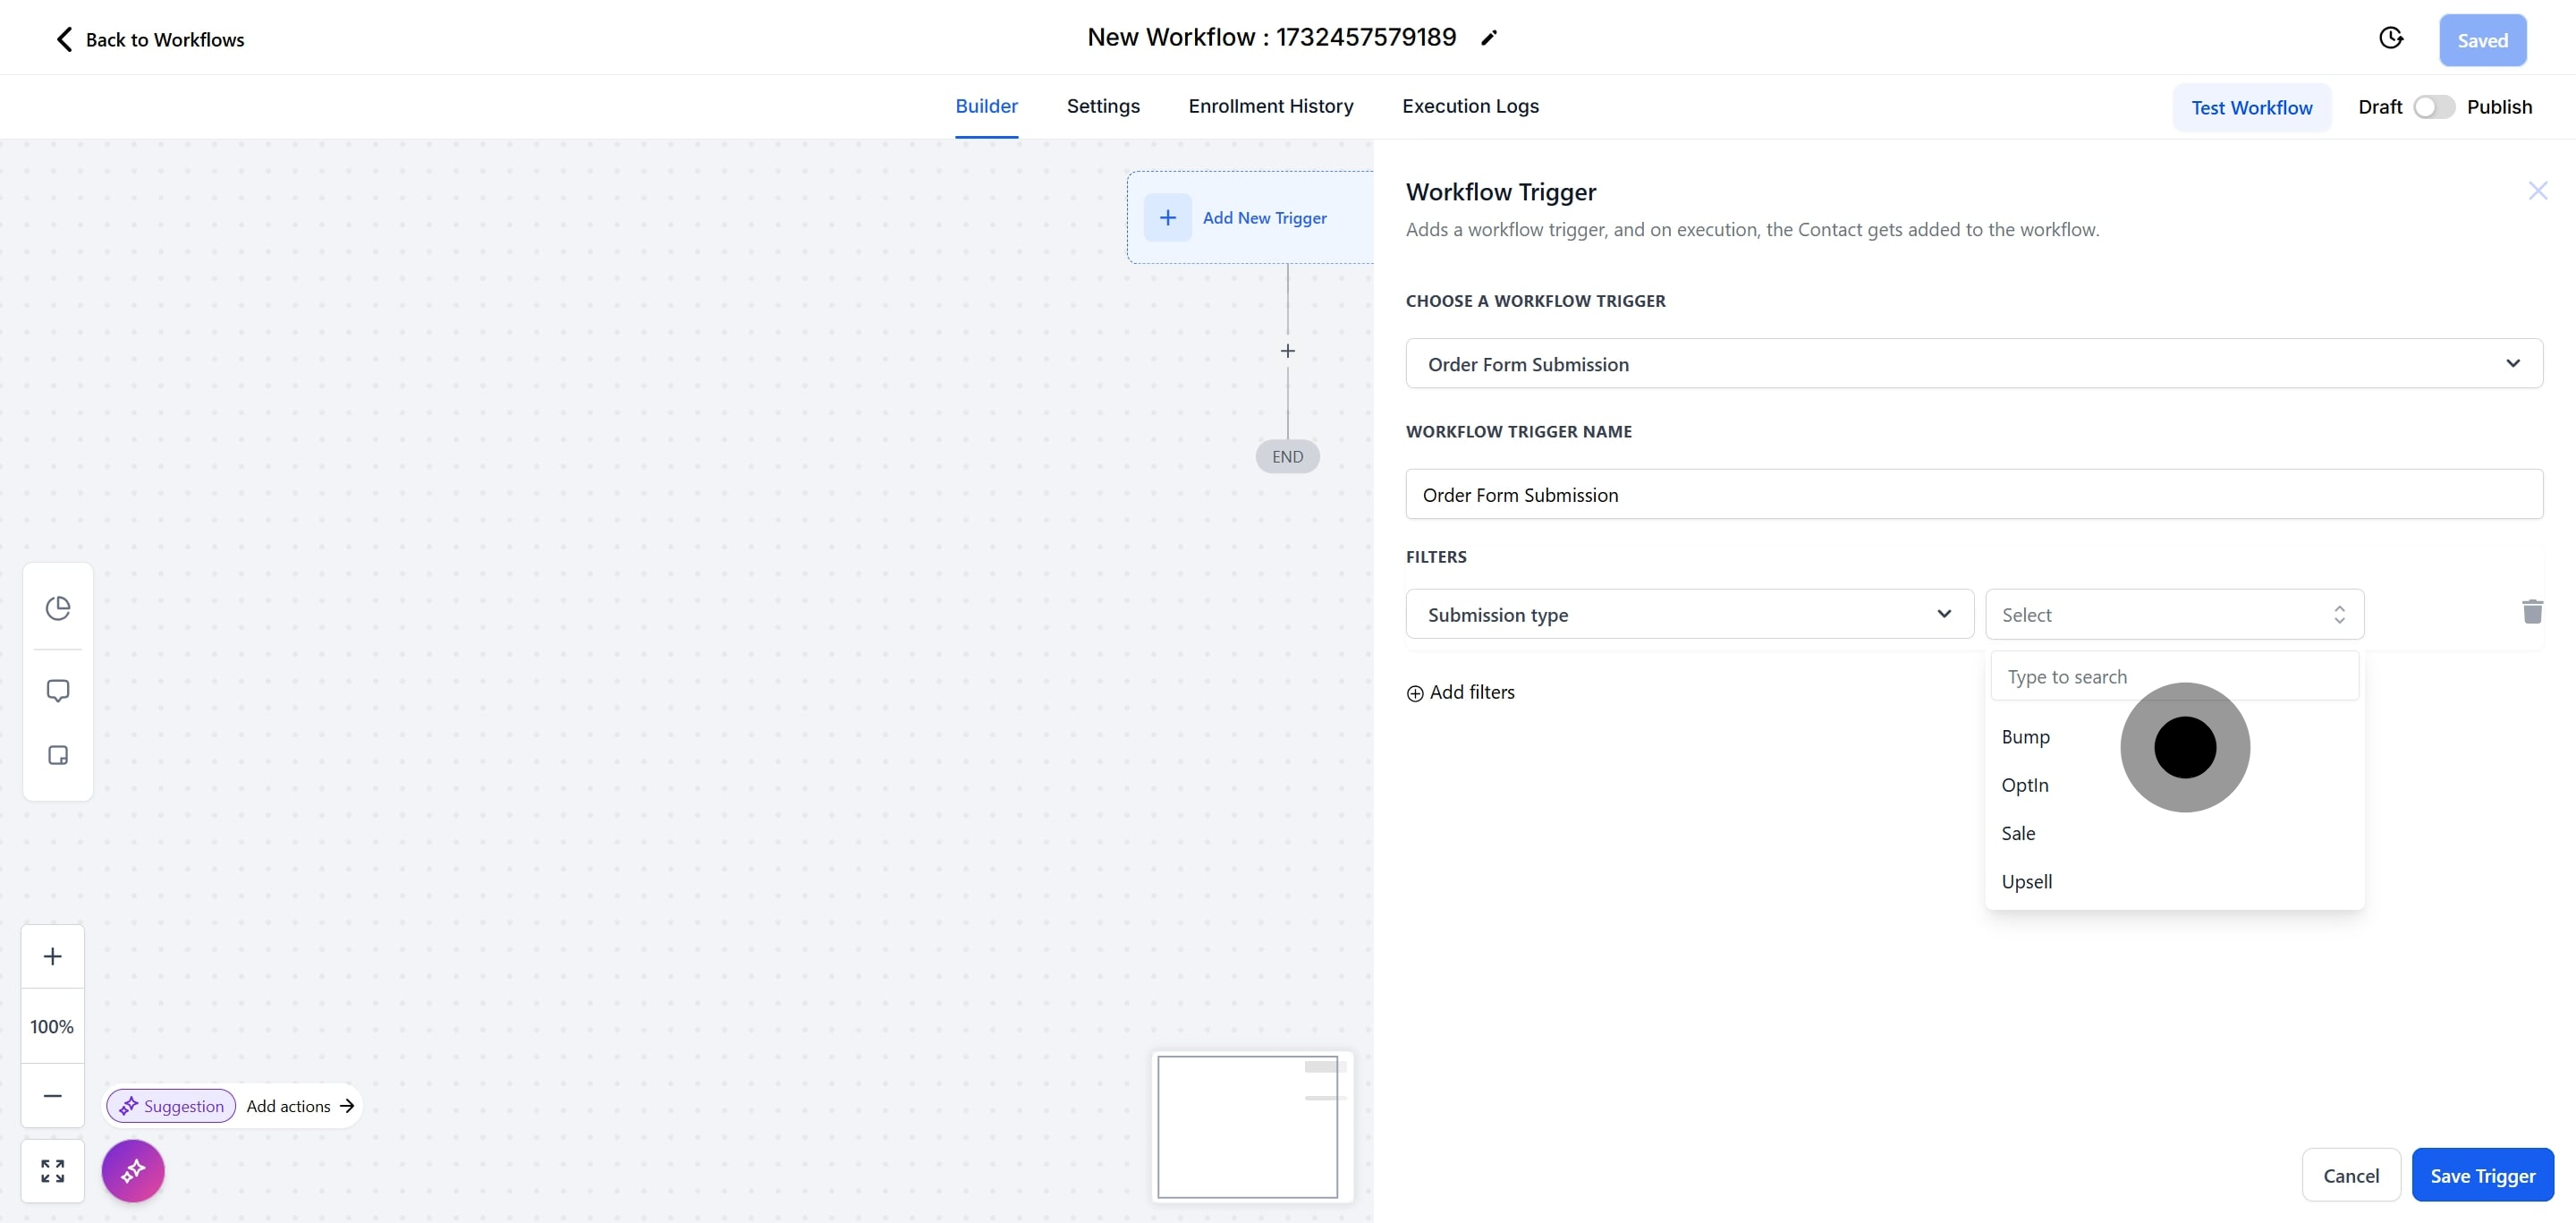Toggle the Draft/Publish switch
Viewport: 2576px width, 1223px height.
point(2433,107)
